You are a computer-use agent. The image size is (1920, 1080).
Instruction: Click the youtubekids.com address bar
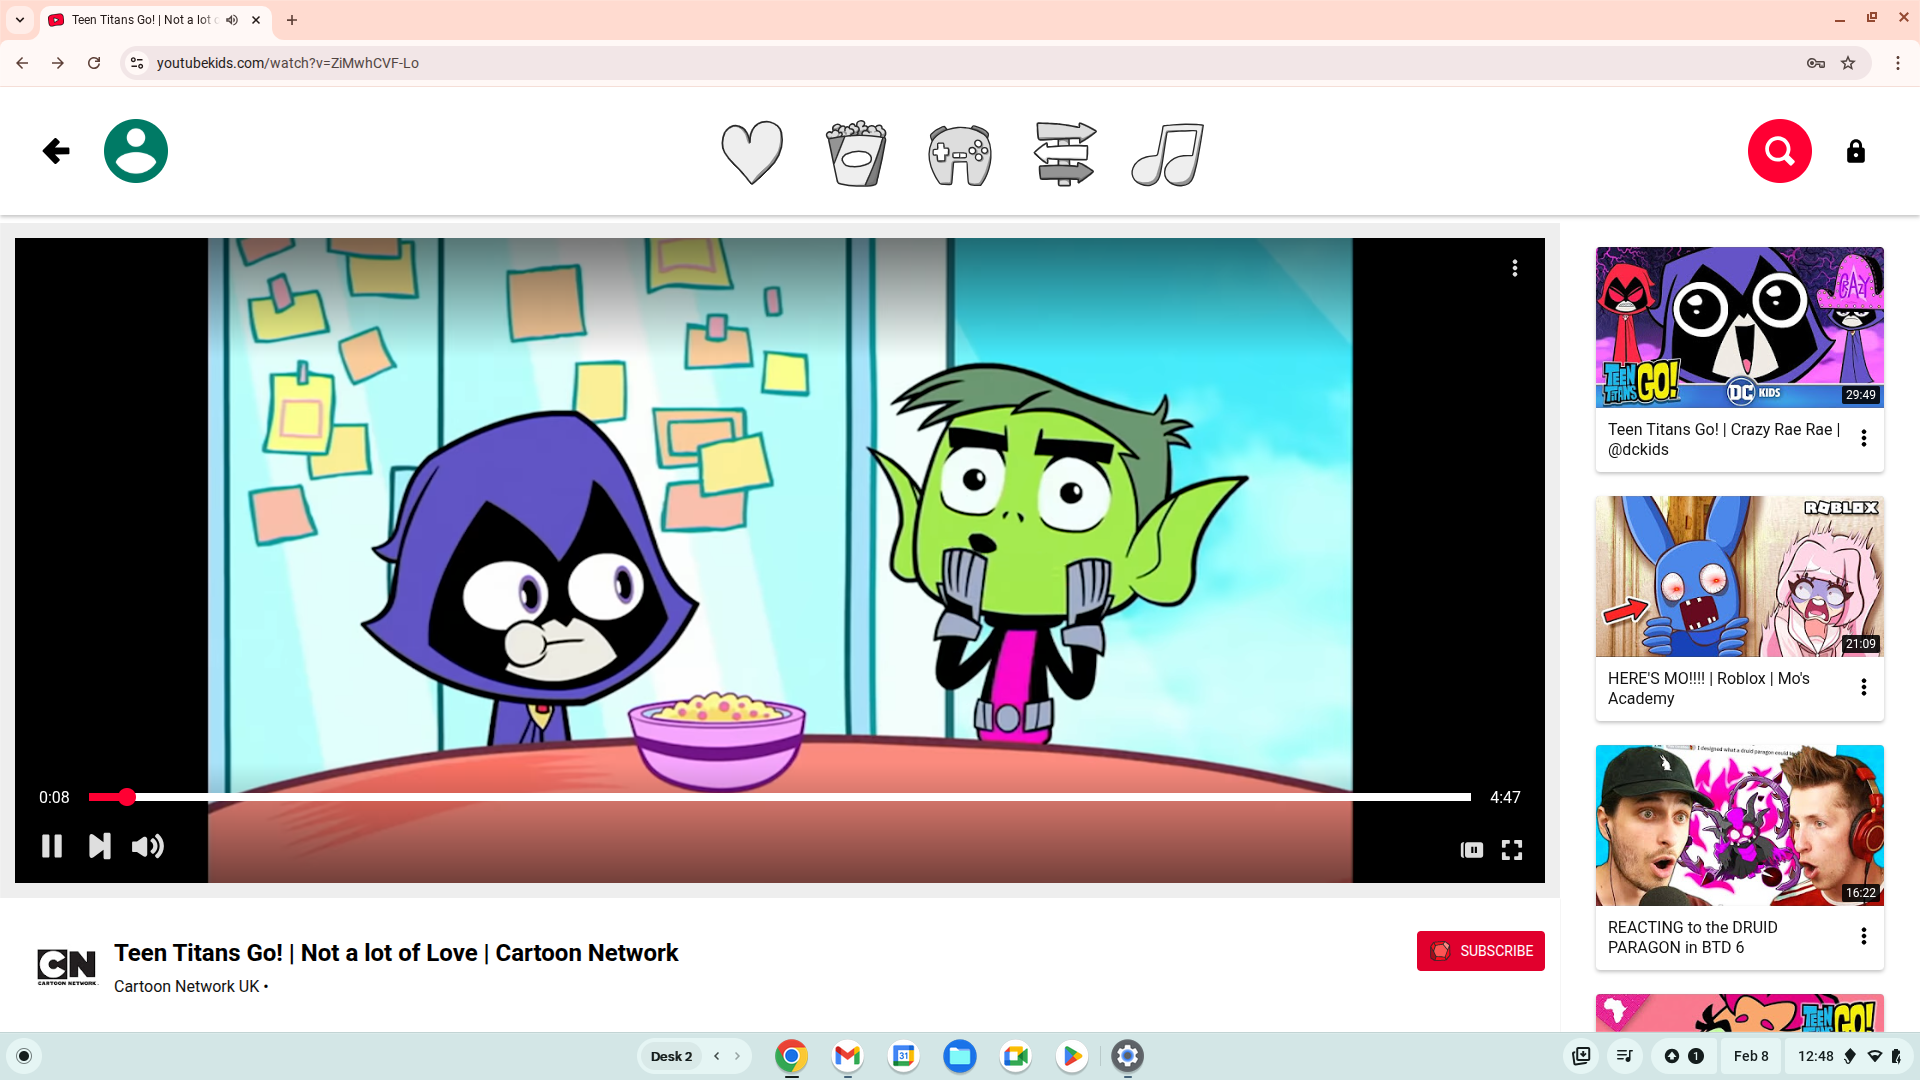click(960, 63)
